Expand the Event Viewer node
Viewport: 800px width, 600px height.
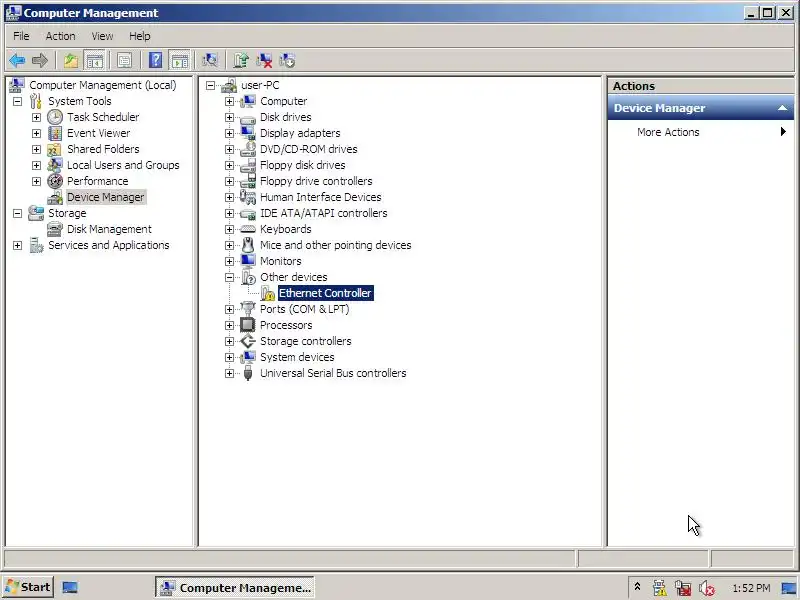click(x=36, y=133)
